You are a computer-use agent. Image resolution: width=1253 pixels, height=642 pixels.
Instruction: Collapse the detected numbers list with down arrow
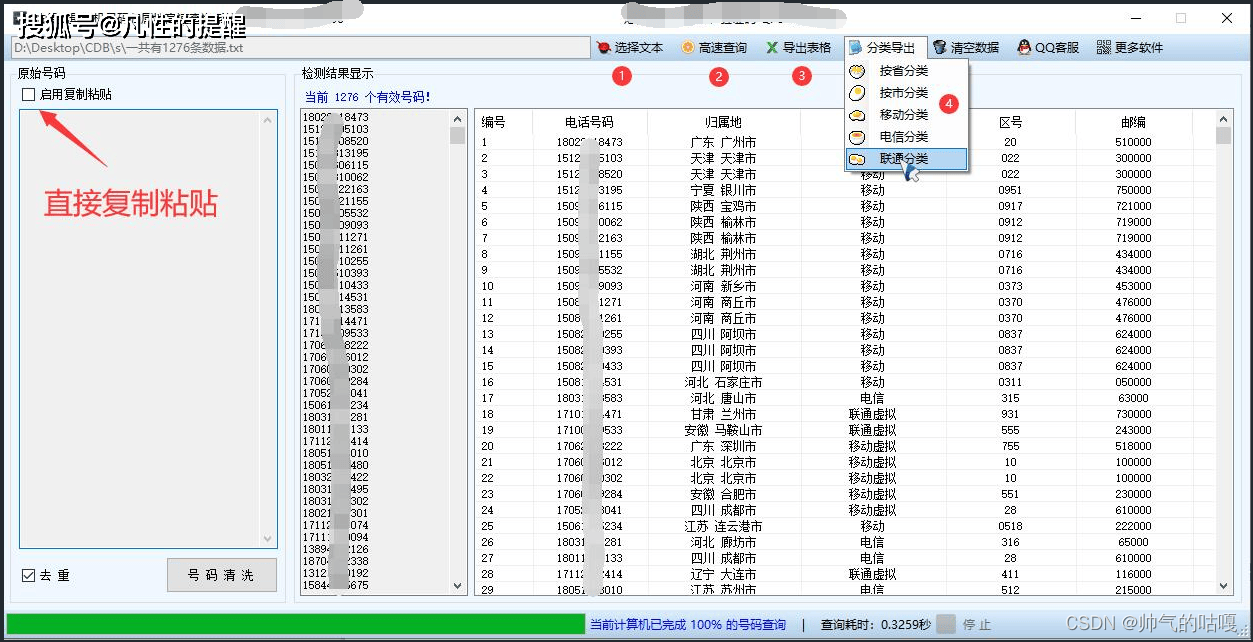pyautogui.click(x=457, y=584)
